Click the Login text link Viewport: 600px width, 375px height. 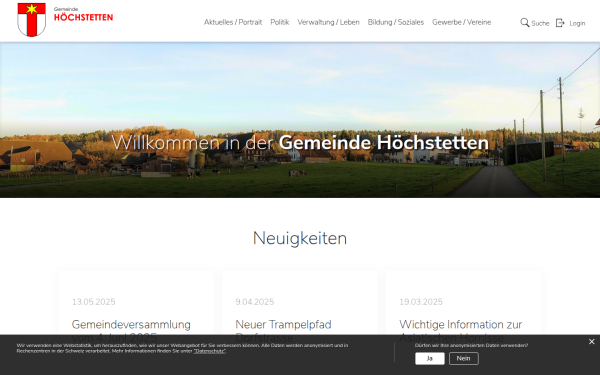tap(577, 23)
